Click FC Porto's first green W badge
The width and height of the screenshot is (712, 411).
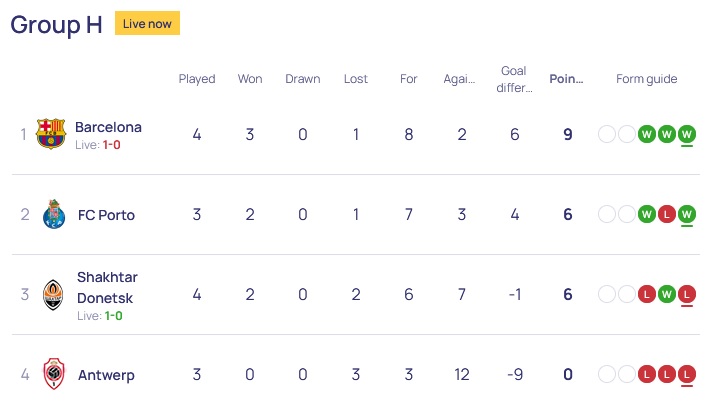[647, 214]
